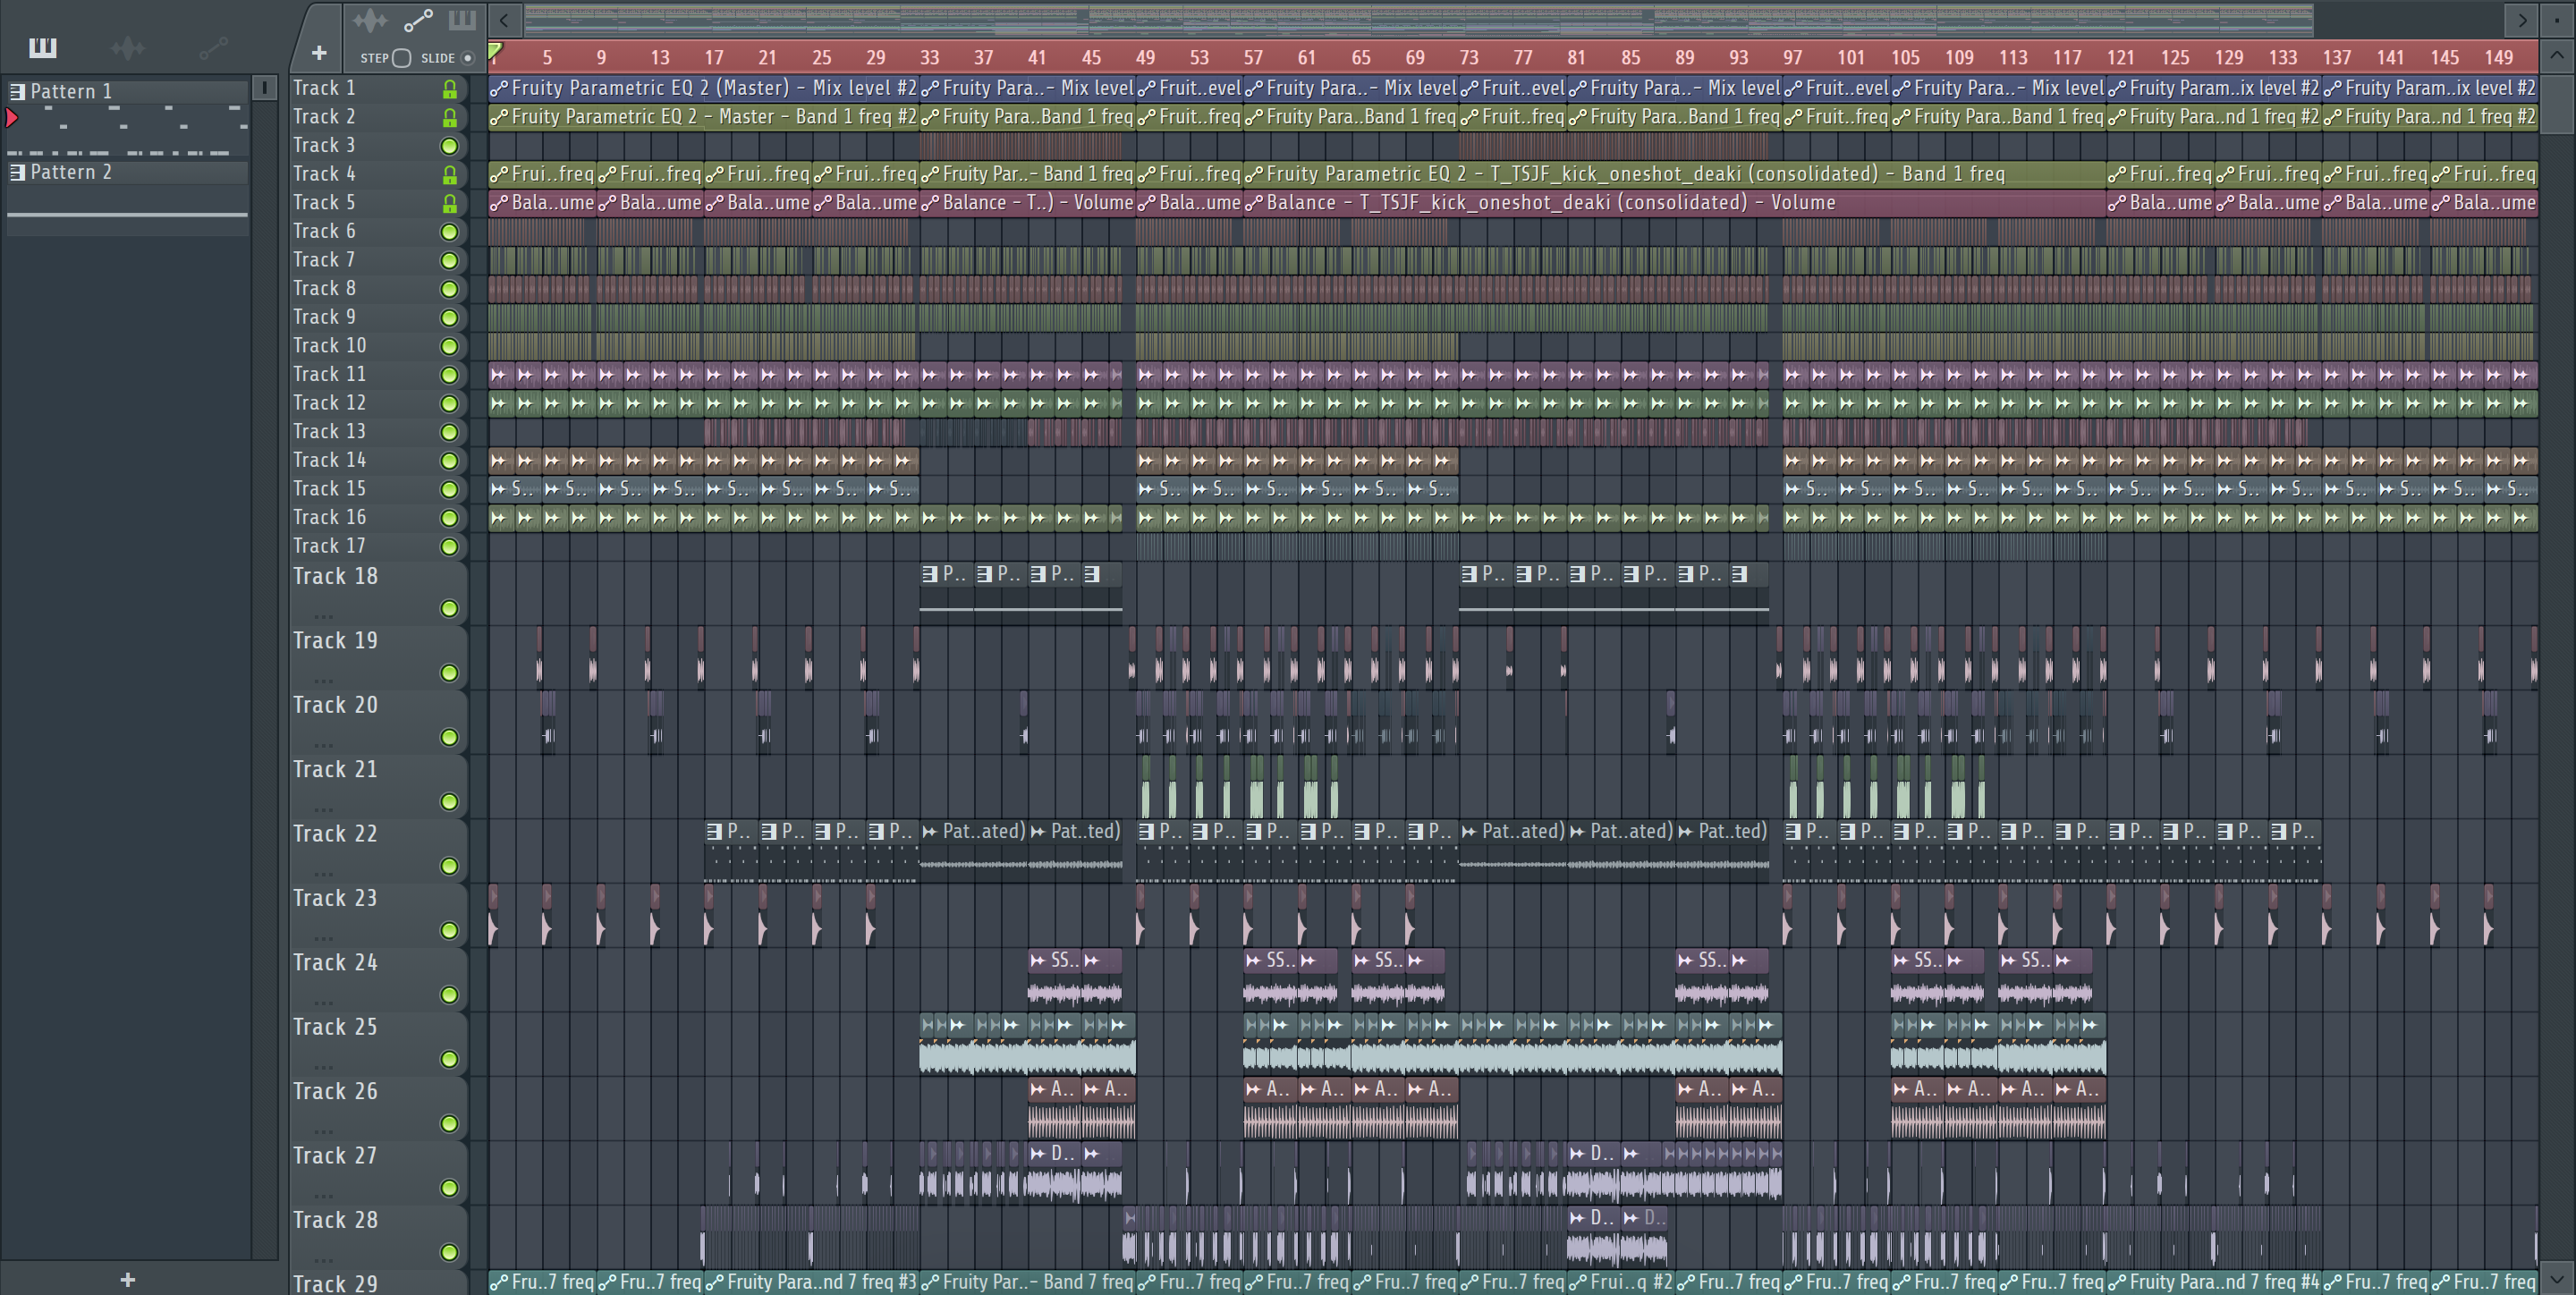Select the Band 7 freq #3 clip on Track 29
This screenshot has height=1295, width=2576.
pyautogui.click(x=812, y=1282)
